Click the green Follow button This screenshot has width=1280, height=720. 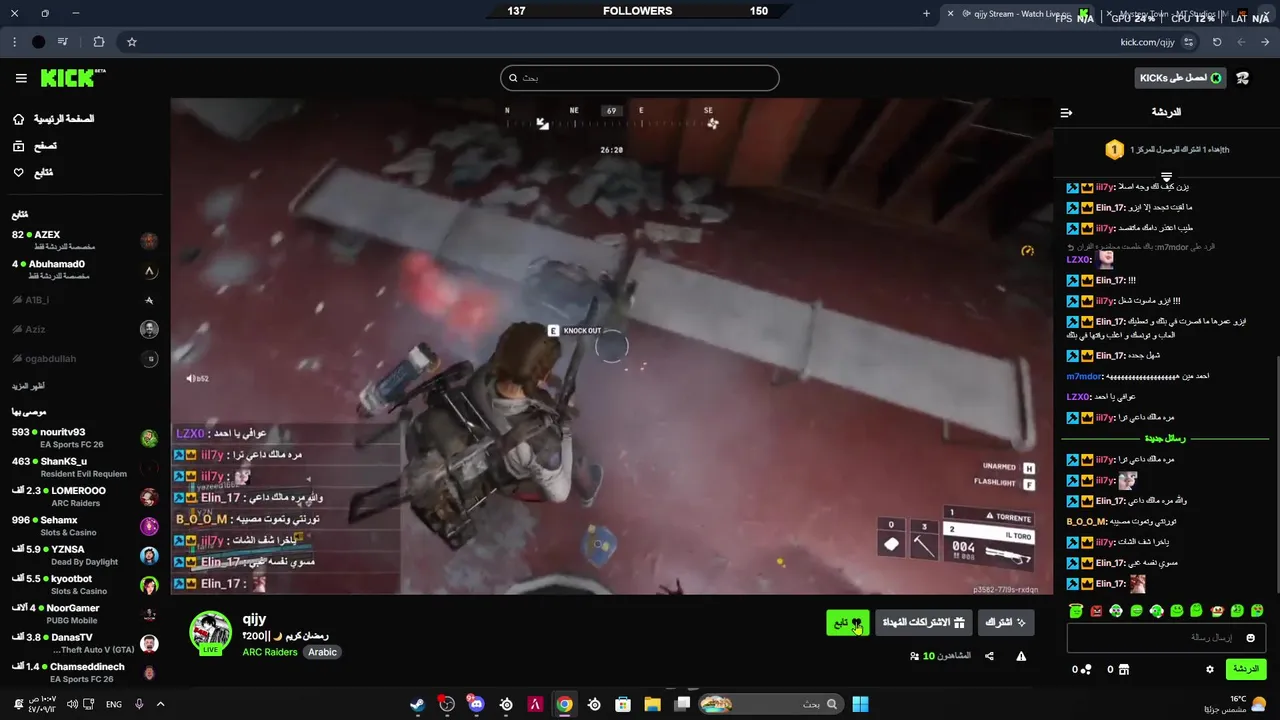(848, 622)
